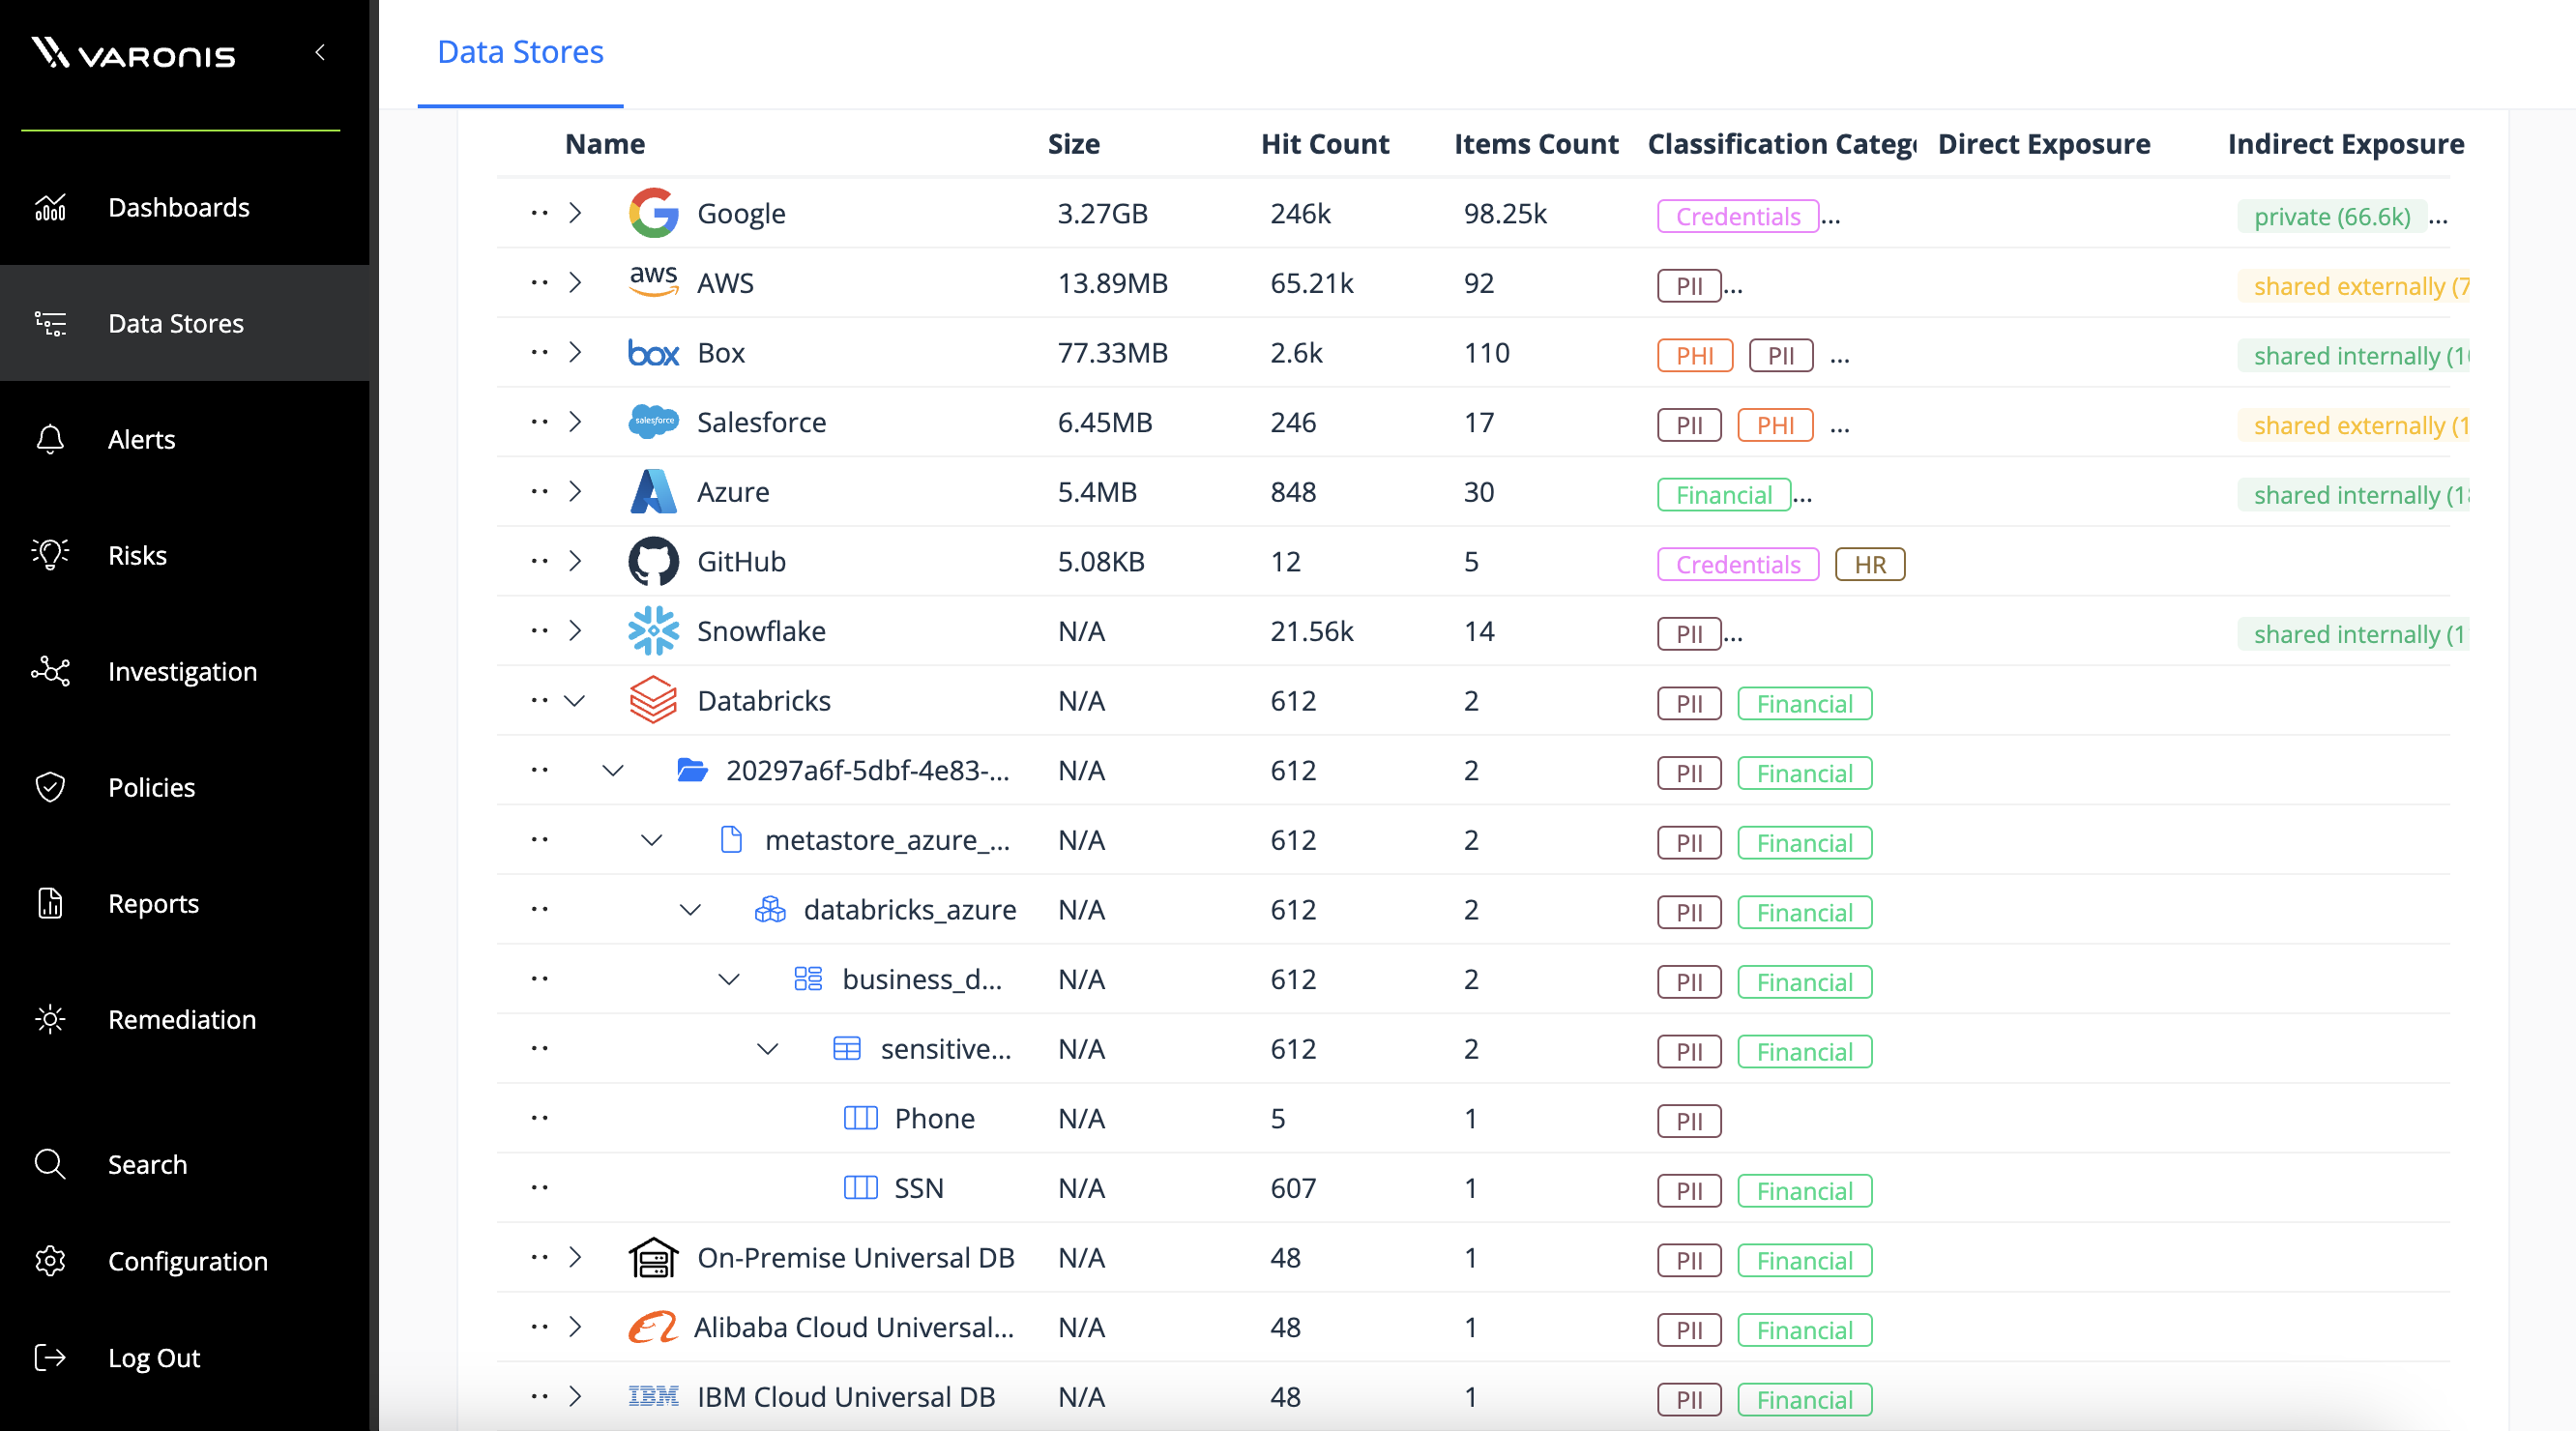Viewport: 2576px width, 1431px height.
Task: Collapse the metastore_azure node
Action: [652, 839]
